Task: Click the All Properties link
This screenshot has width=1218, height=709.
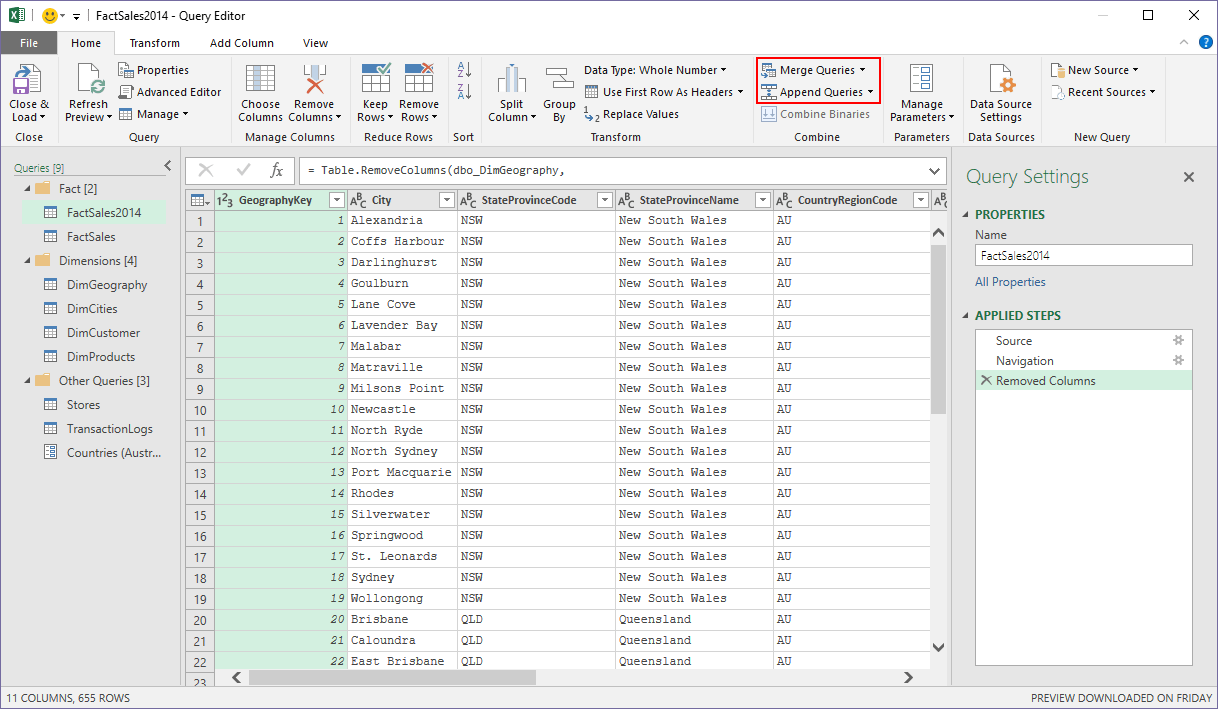Action: pyautogui.click(x=1010, y=282)
